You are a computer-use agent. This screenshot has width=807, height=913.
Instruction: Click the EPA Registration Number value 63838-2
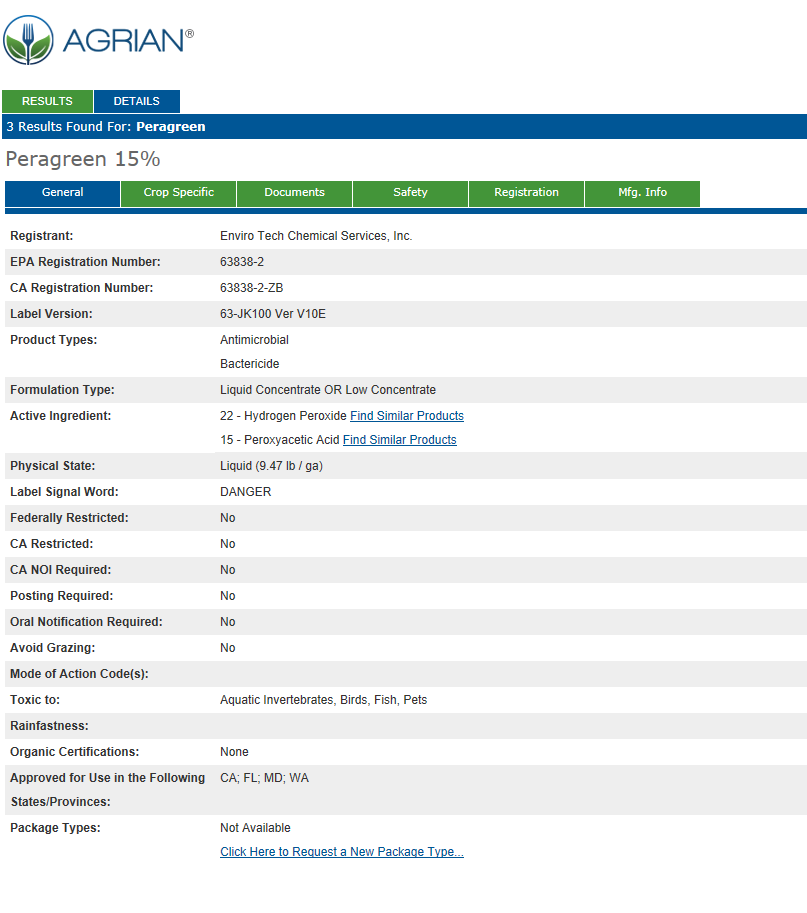tap(242, 262)
